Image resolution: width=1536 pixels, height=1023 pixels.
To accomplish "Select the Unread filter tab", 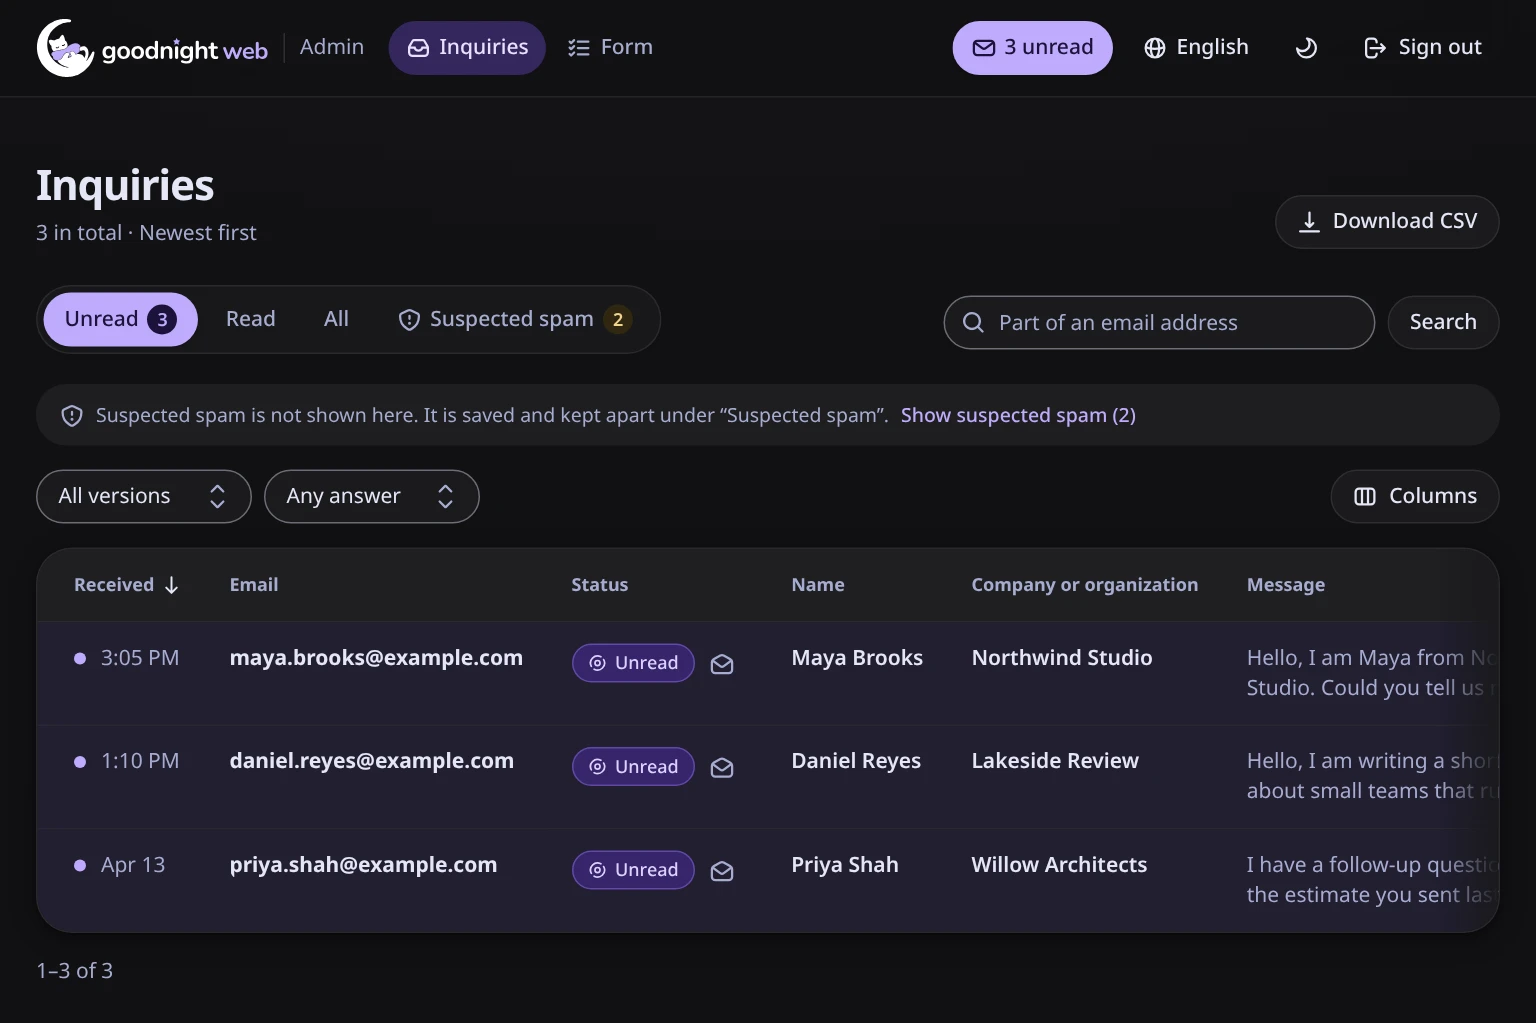I will pos(120,319).
